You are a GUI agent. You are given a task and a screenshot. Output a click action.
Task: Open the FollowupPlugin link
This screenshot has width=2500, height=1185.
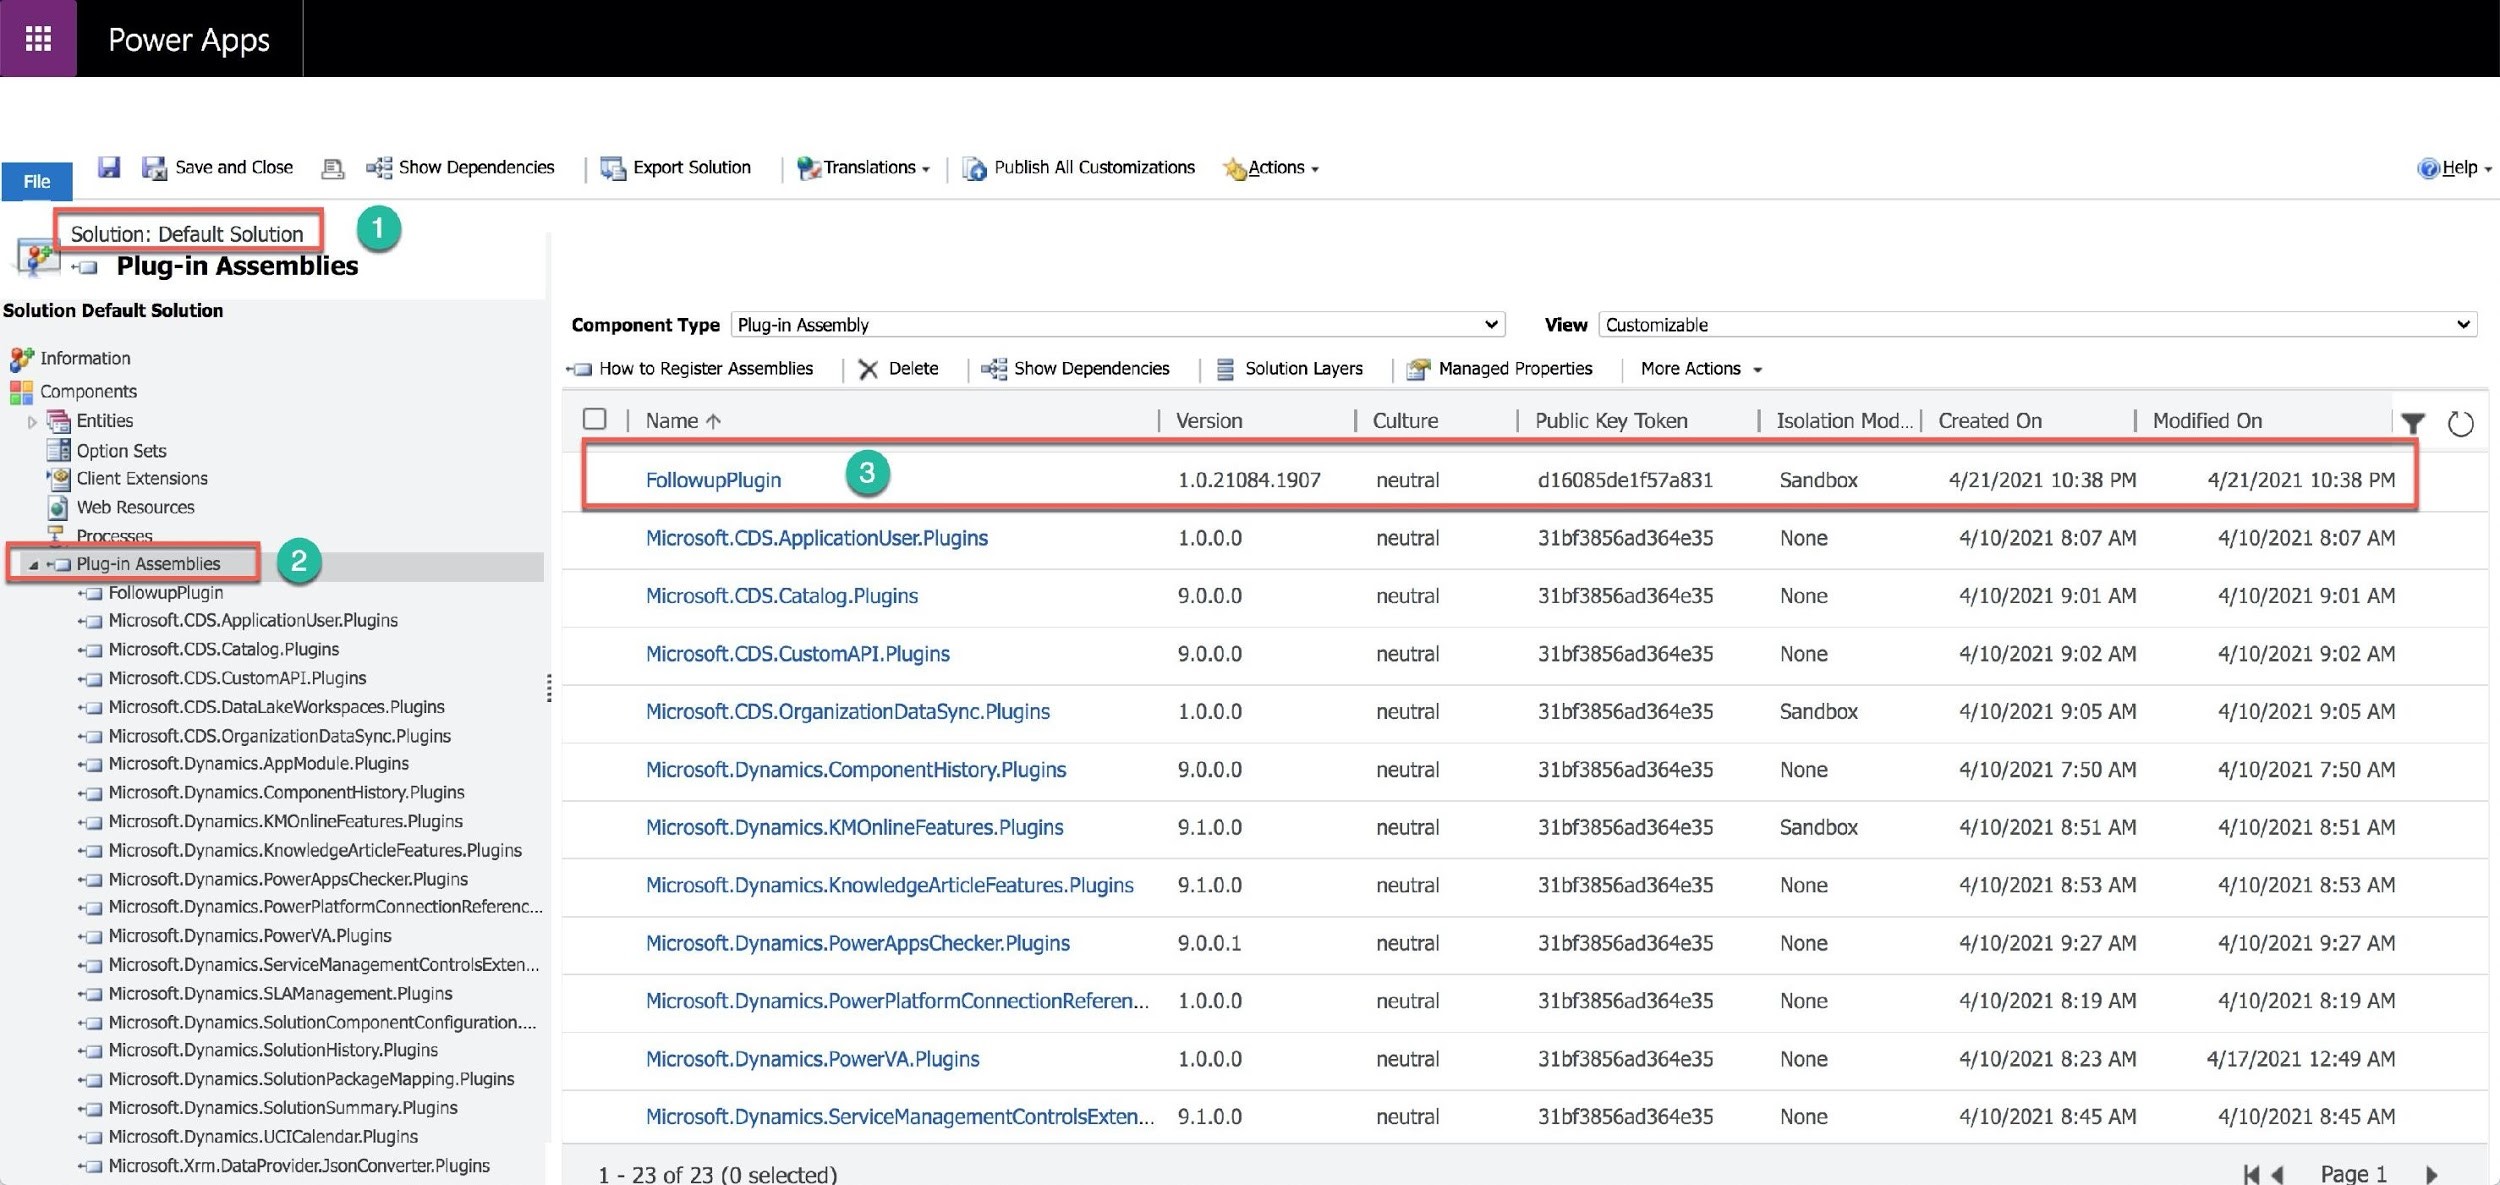tap(713, 479)
